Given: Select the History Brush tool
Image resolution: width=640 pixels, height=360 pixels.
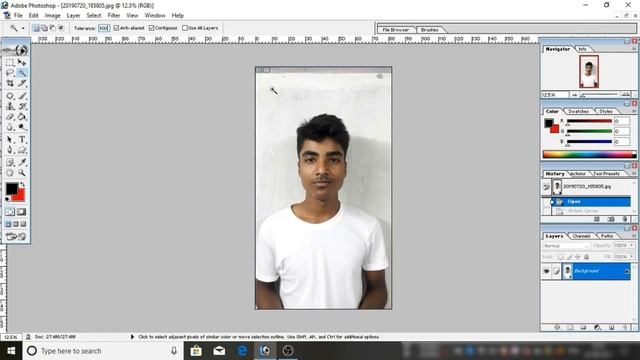Looking at the screenshot, I should [x=22, y=106].
